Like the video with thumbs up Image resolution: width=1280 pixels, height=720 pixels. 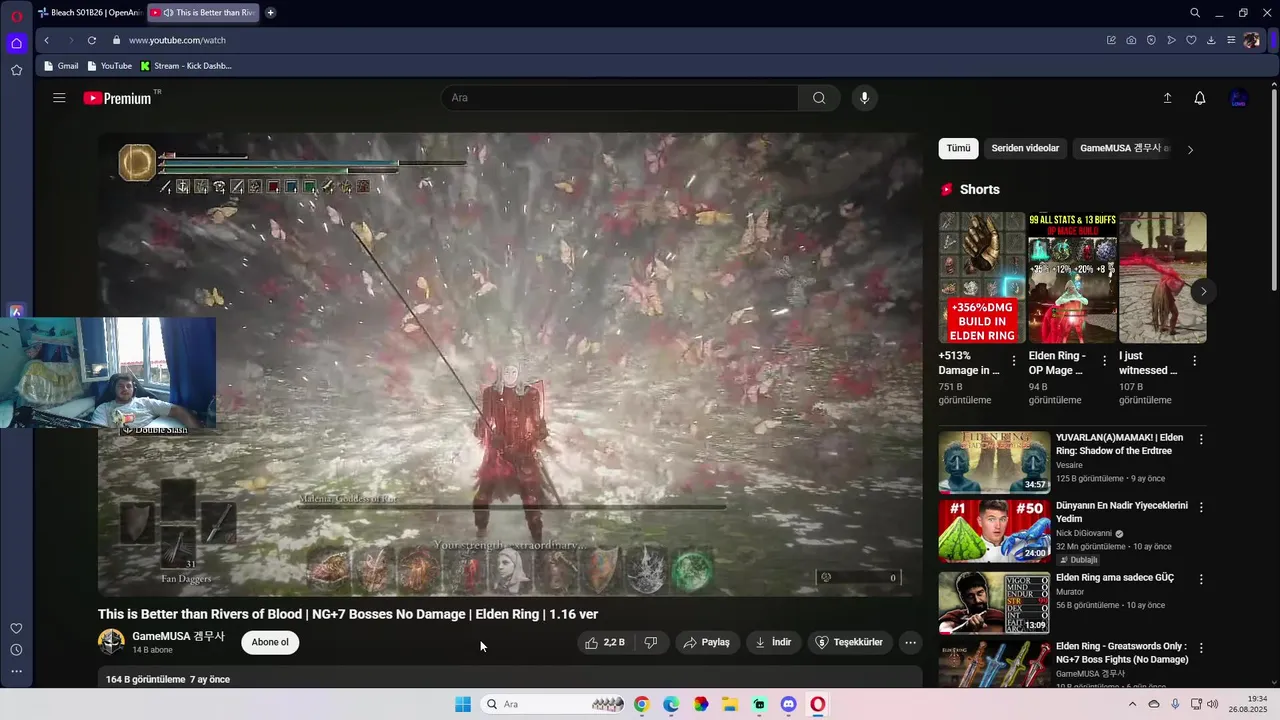605,642
